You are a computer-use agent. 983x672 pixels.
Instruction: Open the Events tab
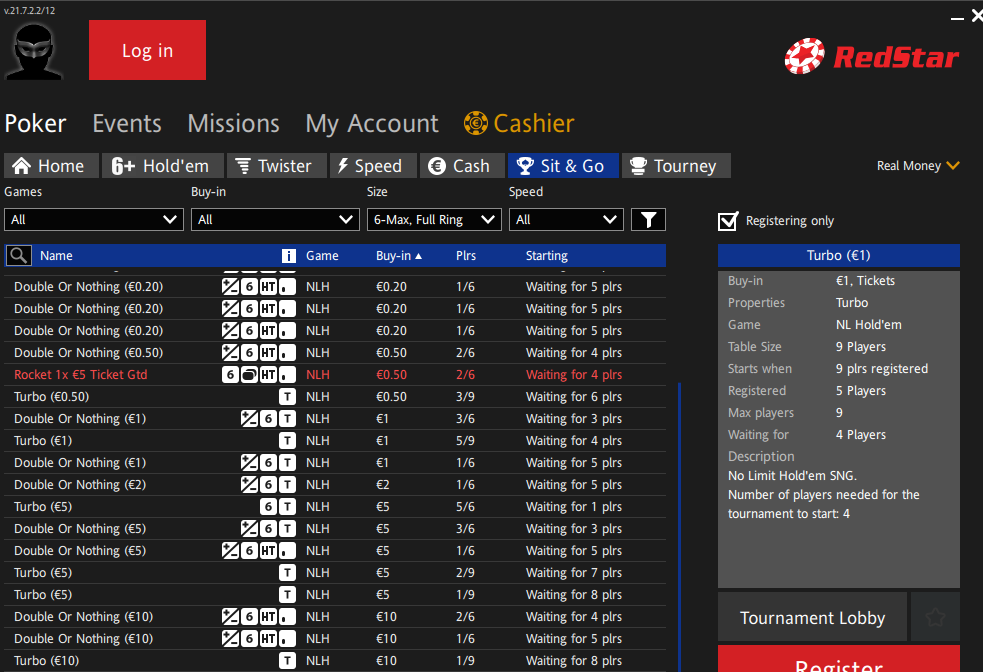click(x=127, y=123)
